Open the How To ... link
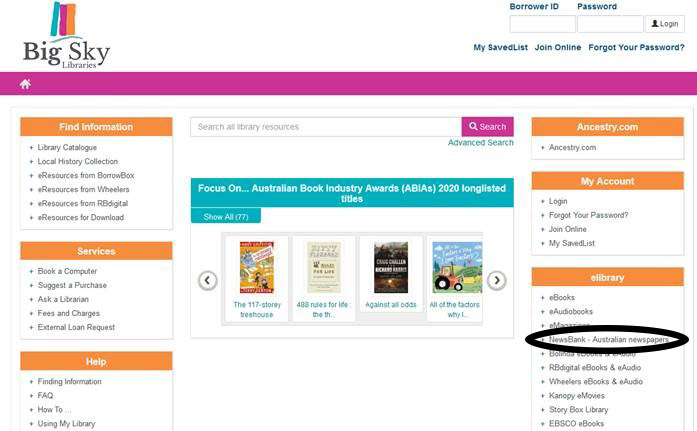 [54, 410]
